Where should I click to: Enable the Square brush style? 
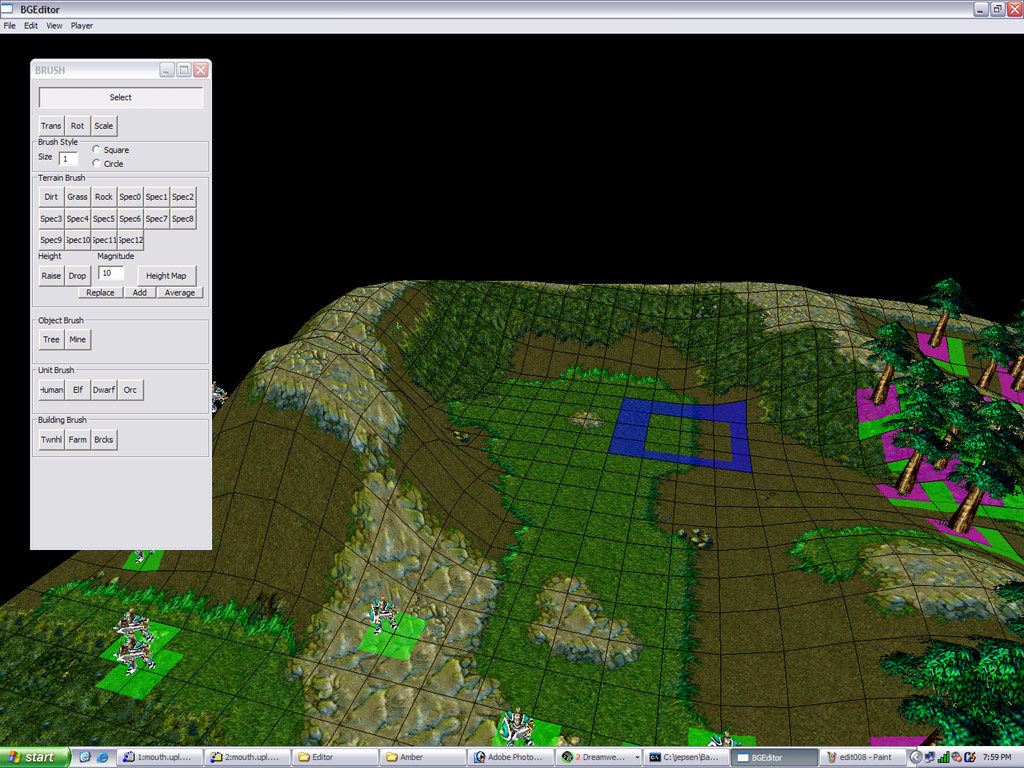[96, 150]
